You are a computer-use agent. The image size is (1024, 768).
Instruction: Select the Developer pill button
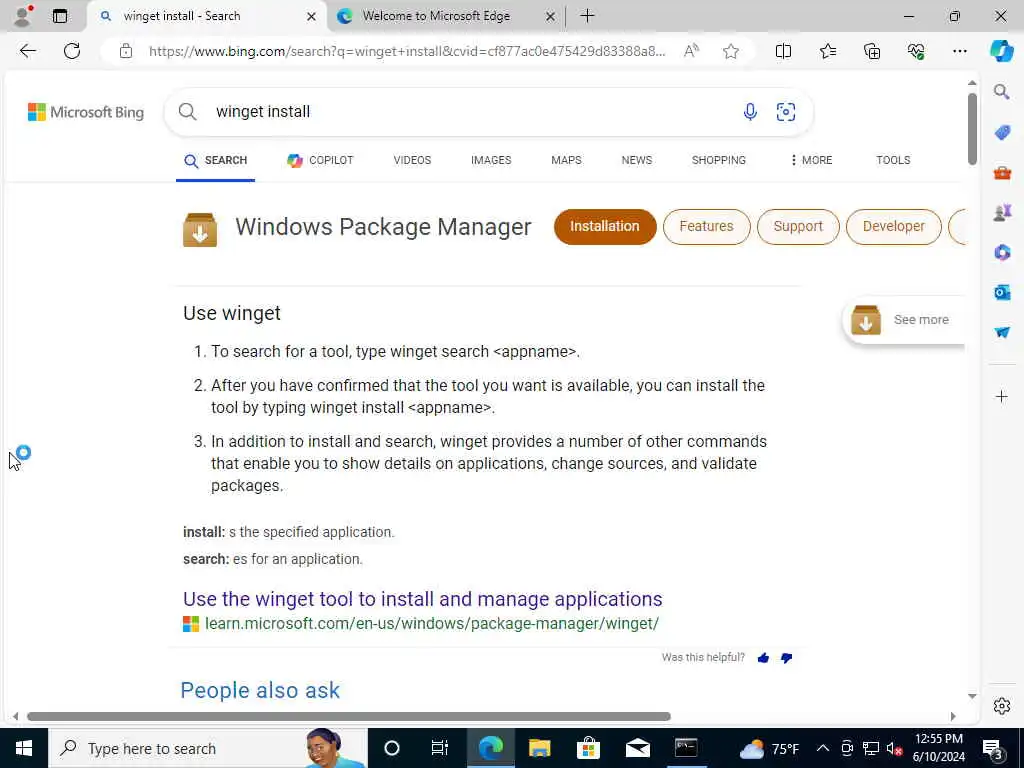(893, 227)
